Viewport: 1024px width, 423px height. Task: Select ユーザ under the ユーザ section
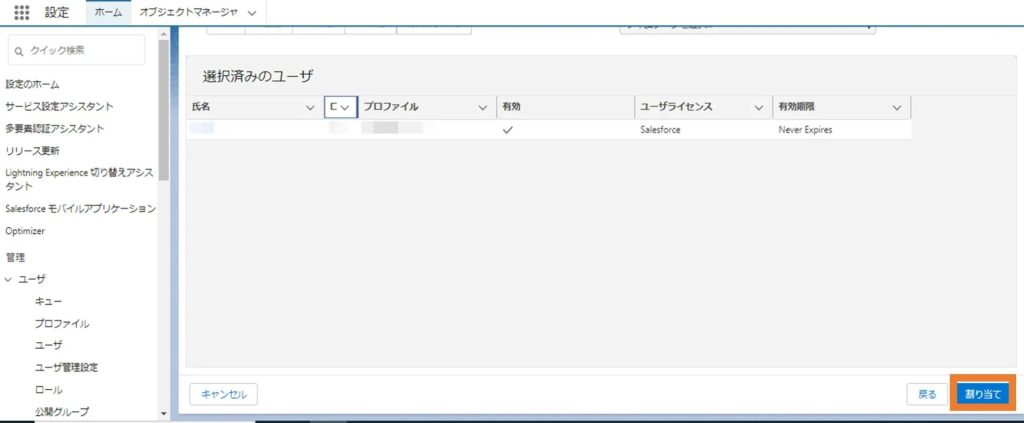click(x=48, y=345)
